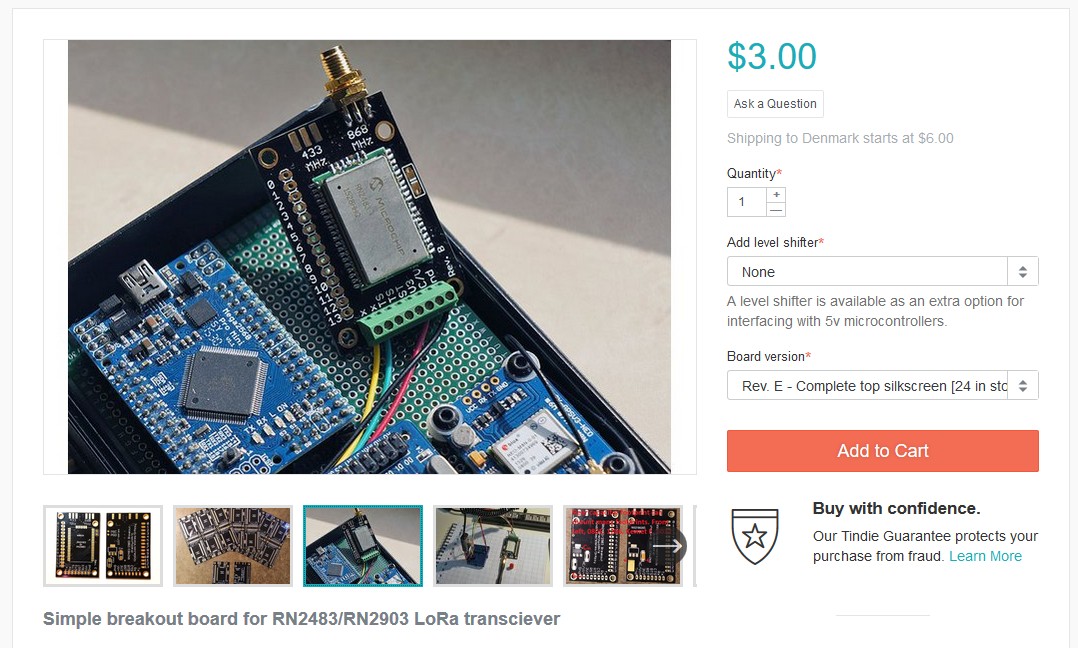Image resolution: width=1078 pixels, height=648 pixels.
Task: Open the Board version dropdown
Action: (x=883, y=386)
